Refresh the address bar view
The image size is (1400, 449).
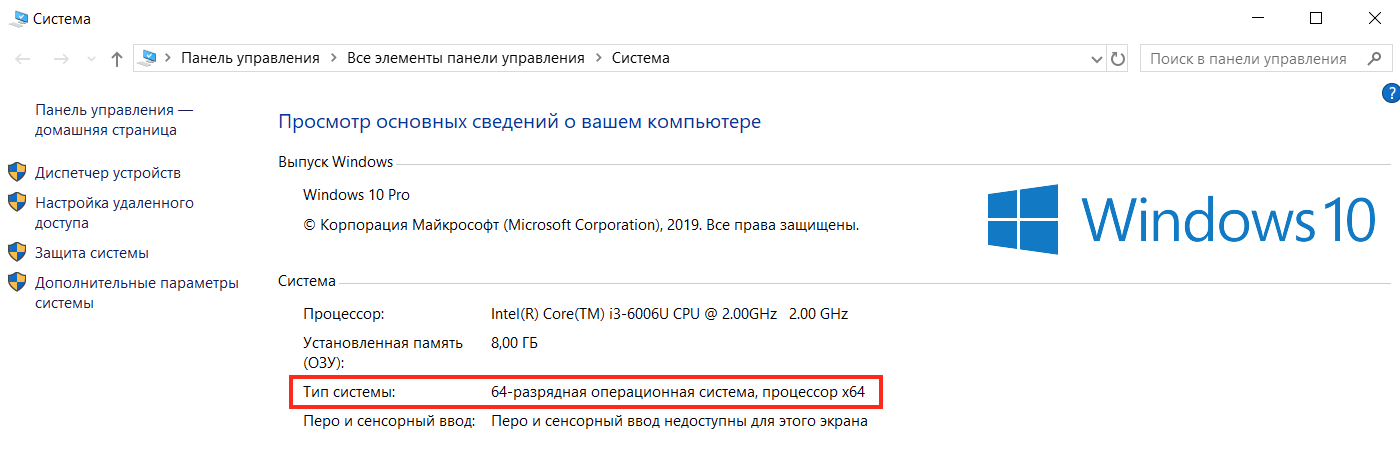[1119, 59]
